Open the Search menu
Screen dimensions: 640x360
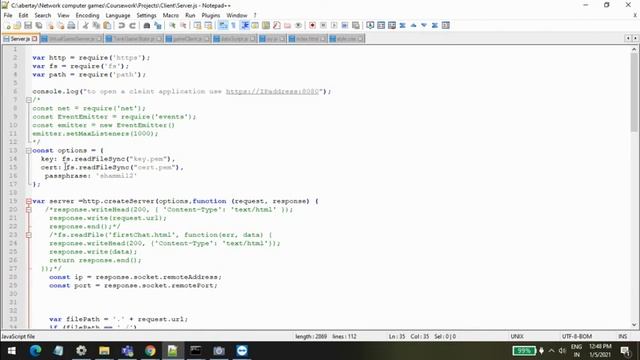point(42,15)
